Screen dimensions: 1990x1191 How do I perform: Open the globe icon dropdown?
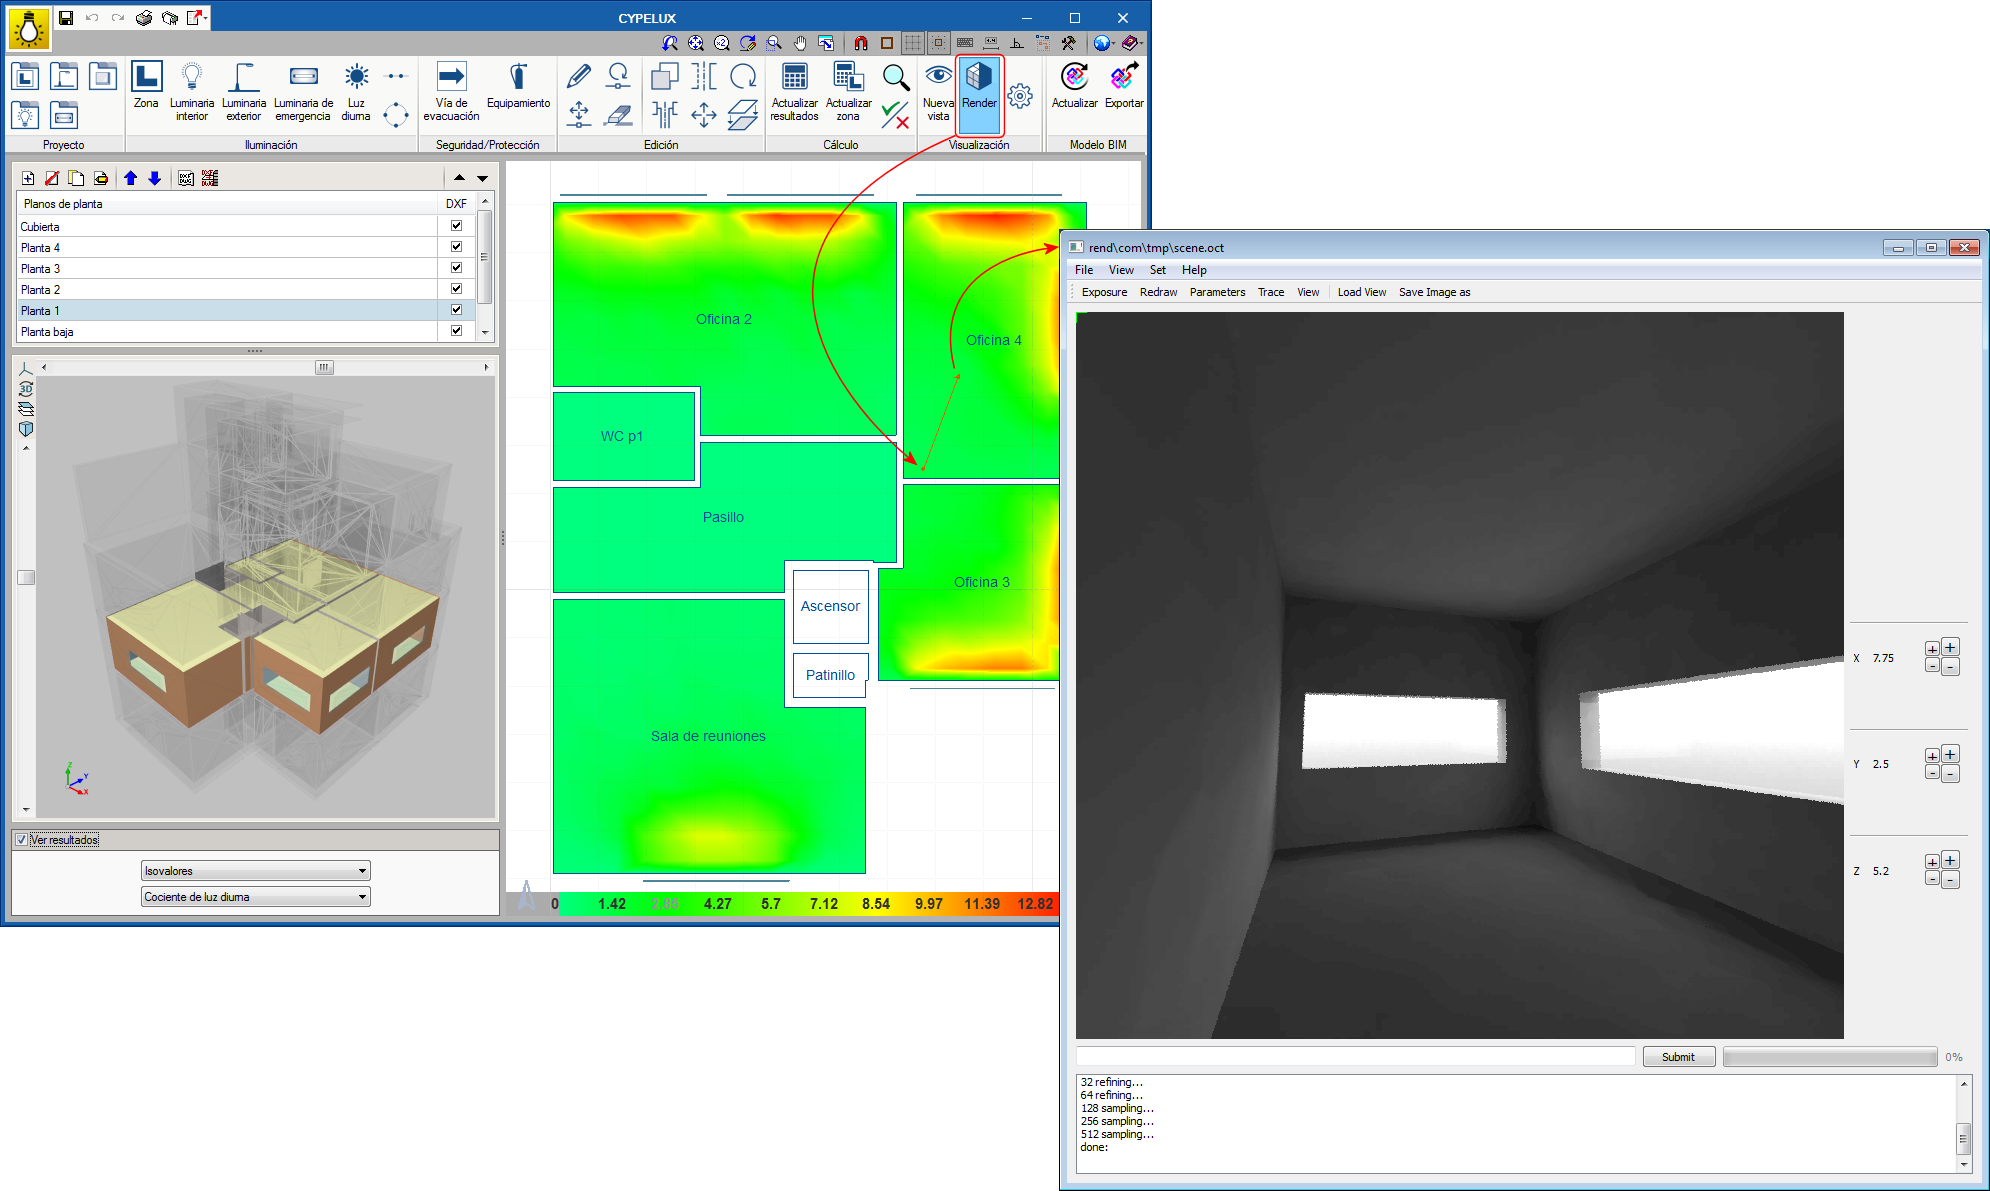pyautogui.click(x=1104, y=43)
